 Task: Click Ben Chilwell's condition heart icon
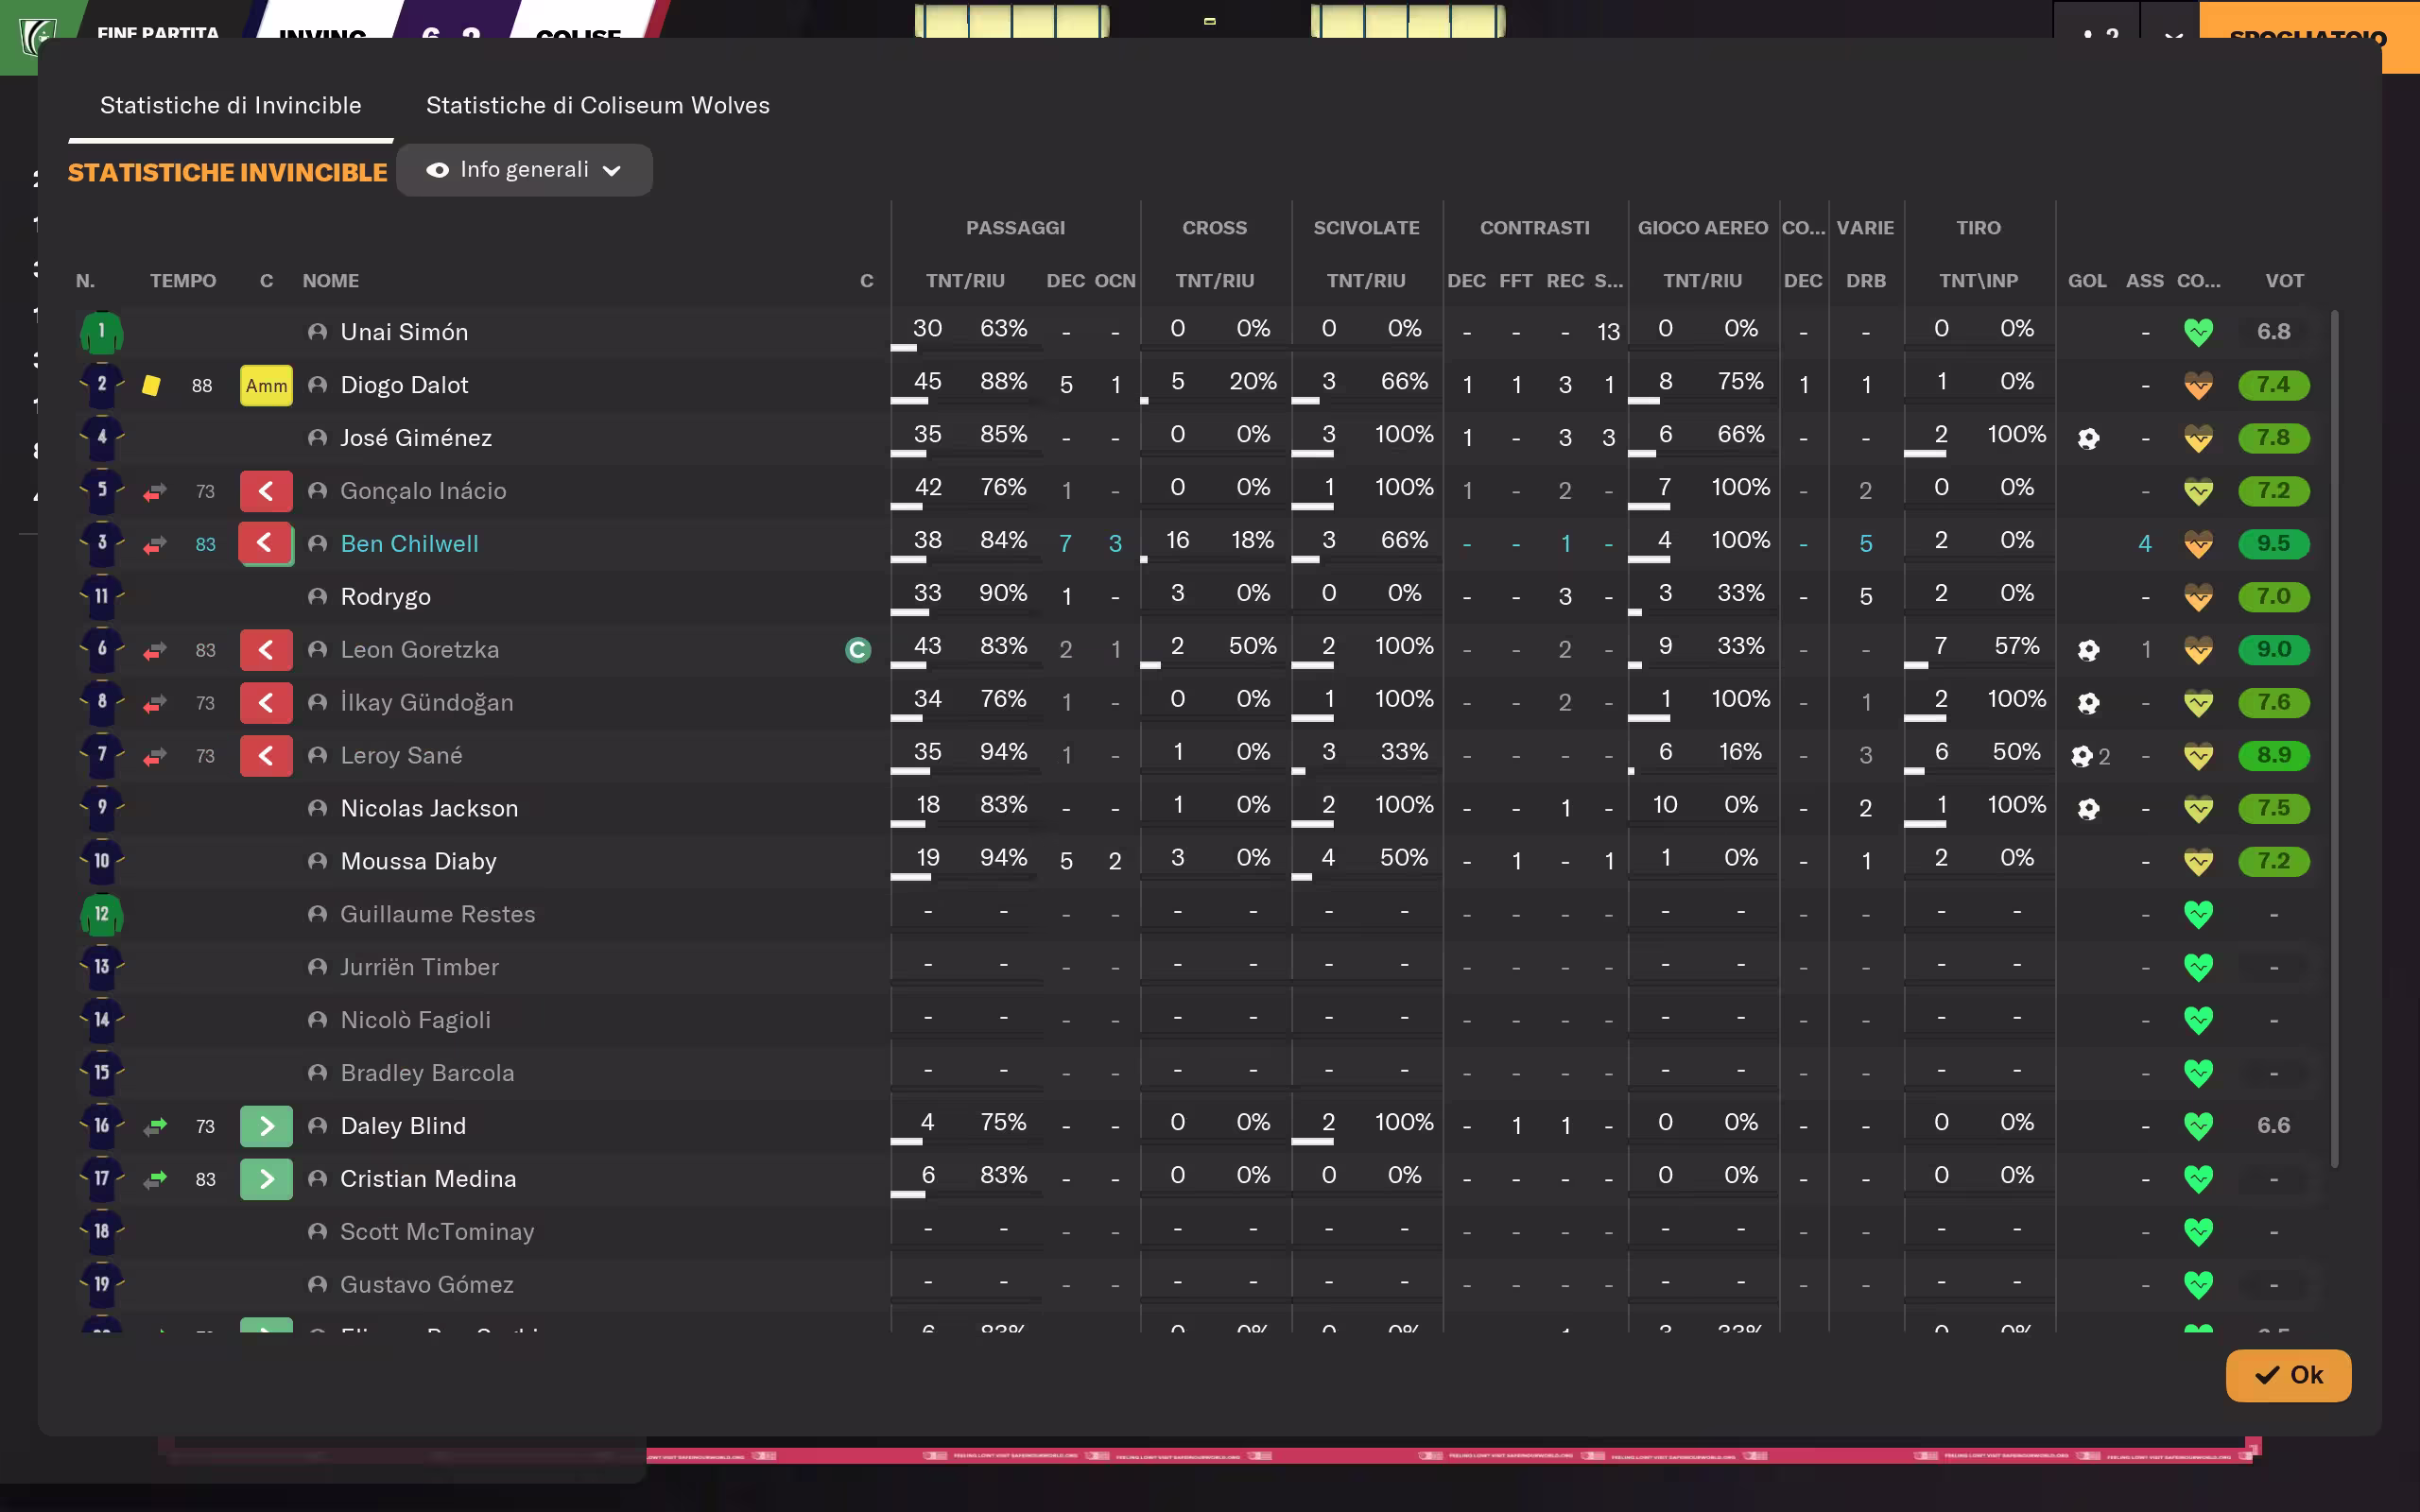pyautogui.click(x=2198, y=544)
